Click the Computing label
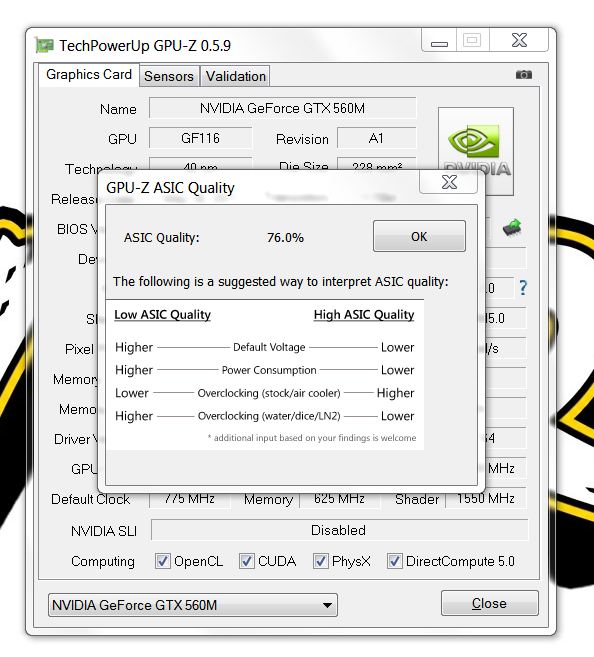Image resolution: width=594 pixels, height=657 pixels. click(x=103, y=561)
